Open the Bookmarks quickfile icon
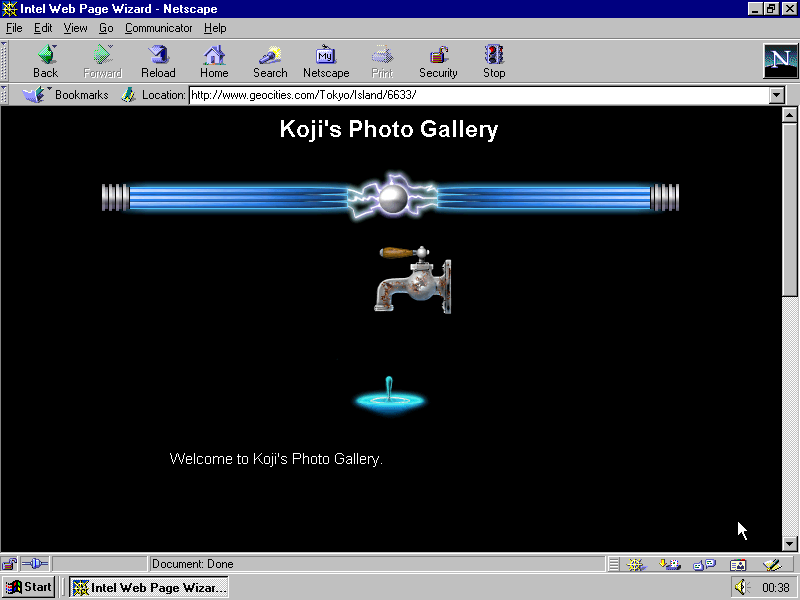This screenshot has height=600, width=800. pyautogui.click(x=34, y=94)
